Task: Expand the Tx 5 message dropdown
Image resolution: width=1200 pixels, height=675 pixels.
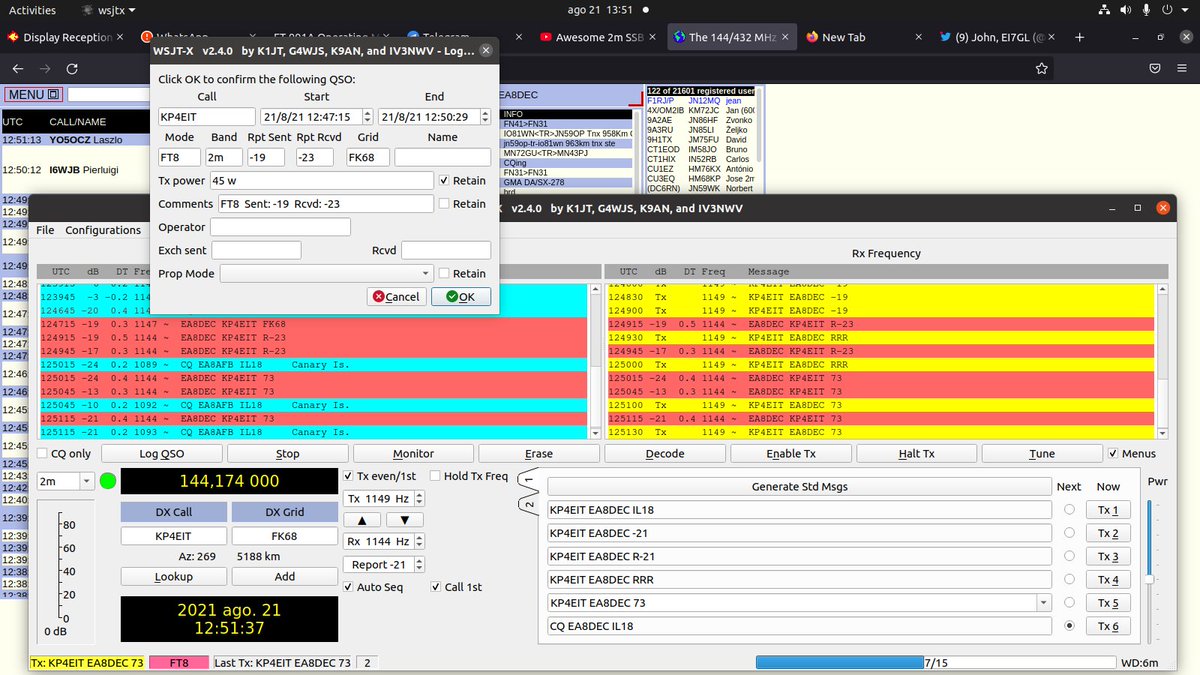Action: (1044, 603)
